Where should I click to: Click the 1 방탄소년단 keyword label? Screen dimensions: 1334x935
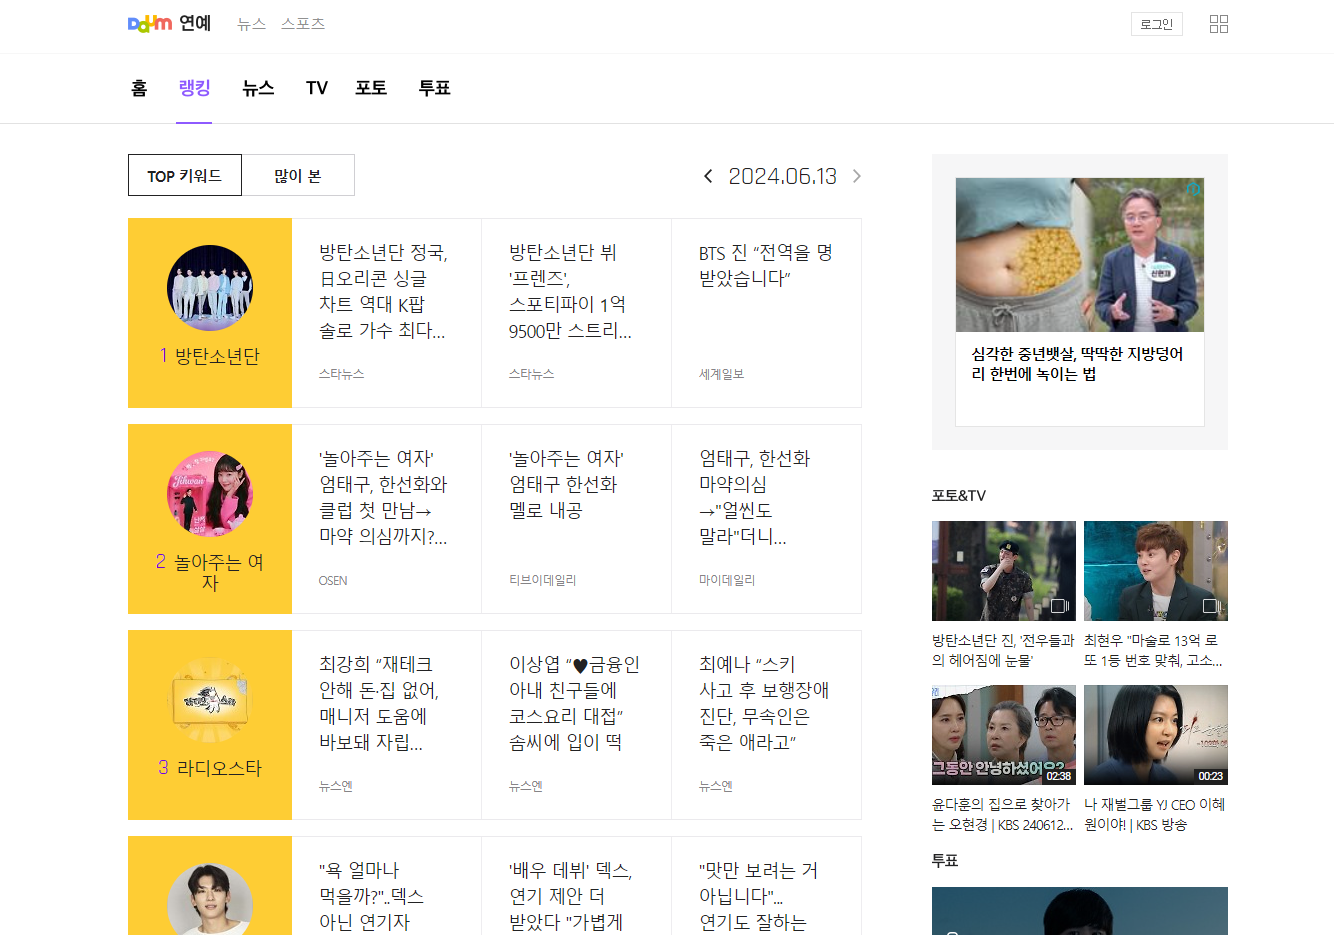(210, 356)
